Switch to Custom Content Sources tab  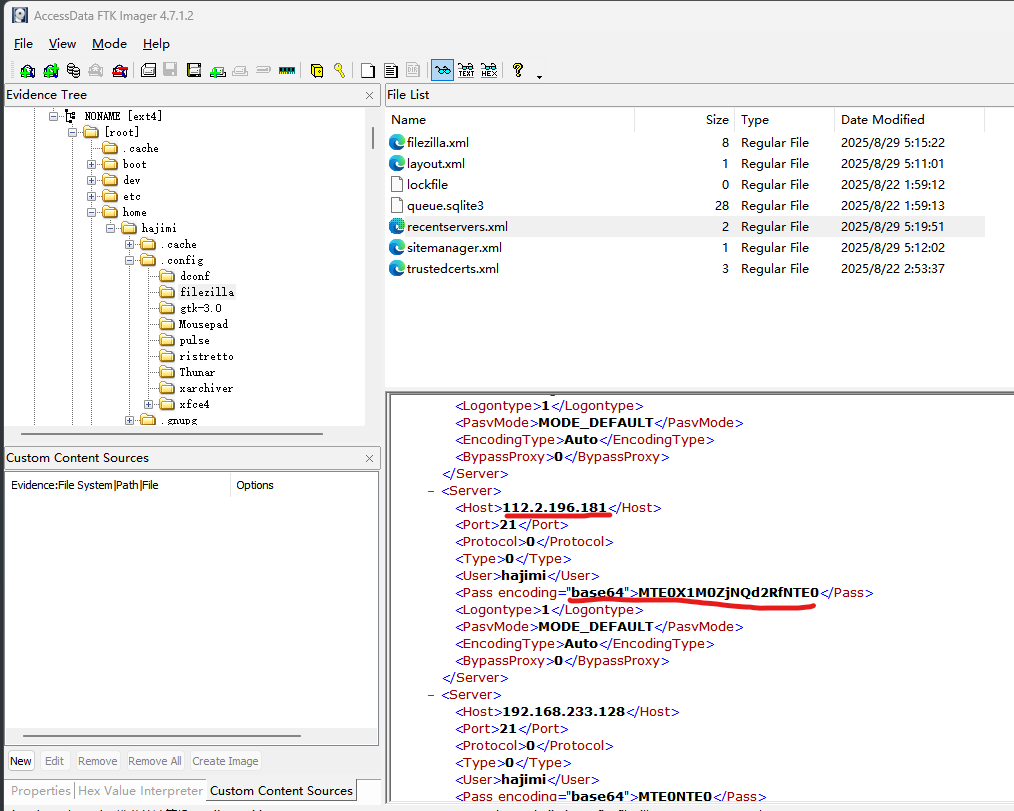281,790
